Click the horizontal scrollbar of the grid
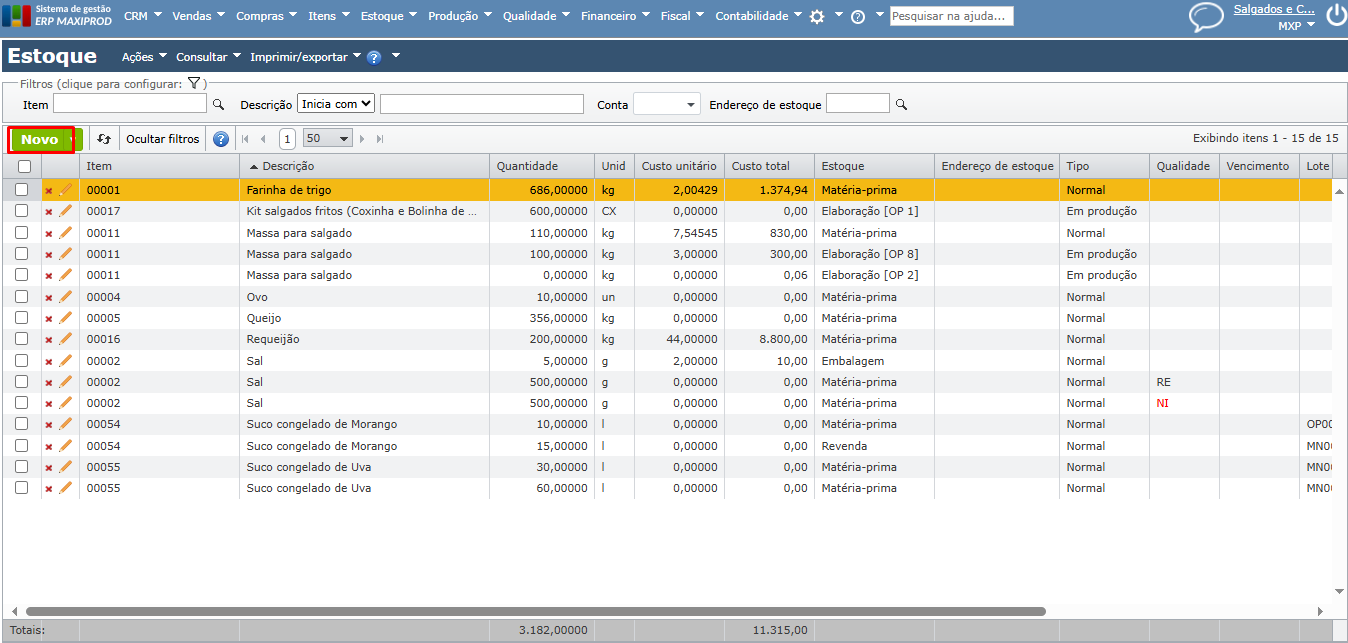 (x=535, y=610)
